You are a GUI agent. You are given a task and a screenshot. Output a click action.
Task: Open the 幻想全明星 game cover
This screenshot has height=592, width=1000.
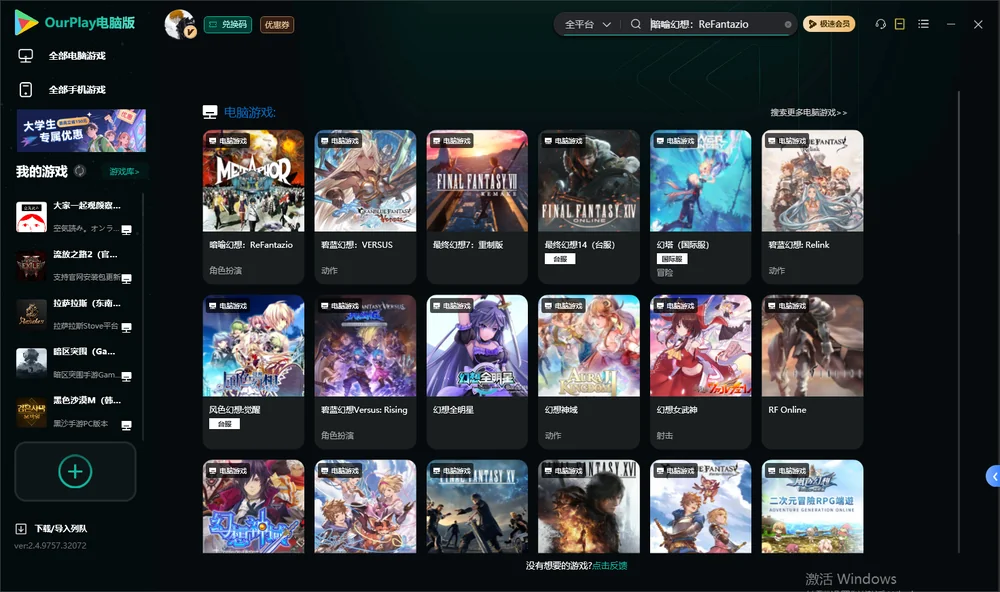(x=477, y=346)
